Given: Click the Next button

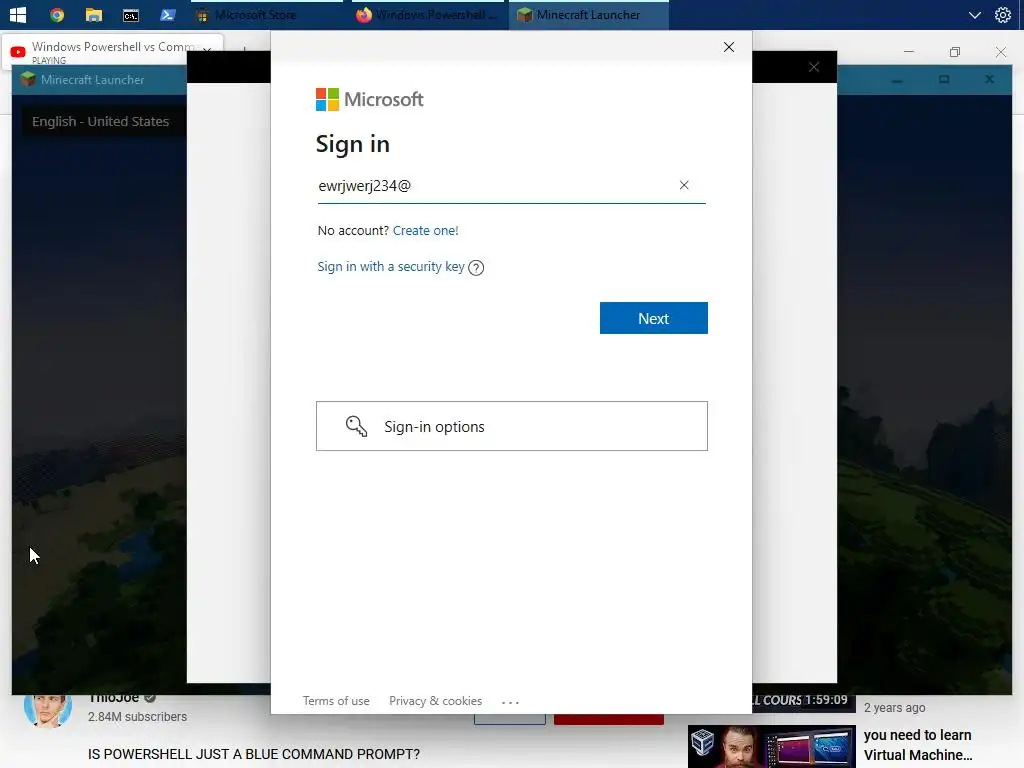Looking at the screenshot, I should coord(654,318).
